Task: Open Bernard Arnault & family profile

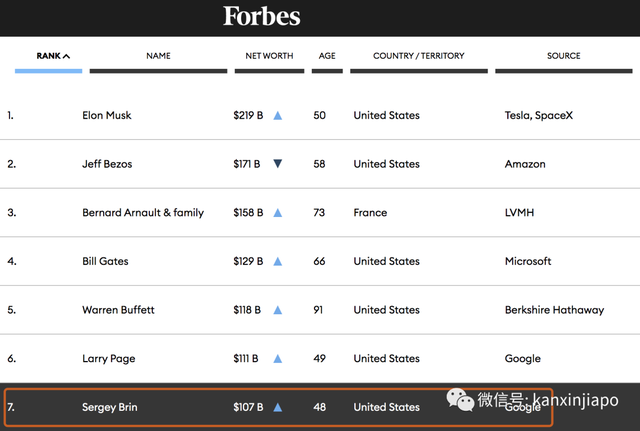Action: pos(143,213)
